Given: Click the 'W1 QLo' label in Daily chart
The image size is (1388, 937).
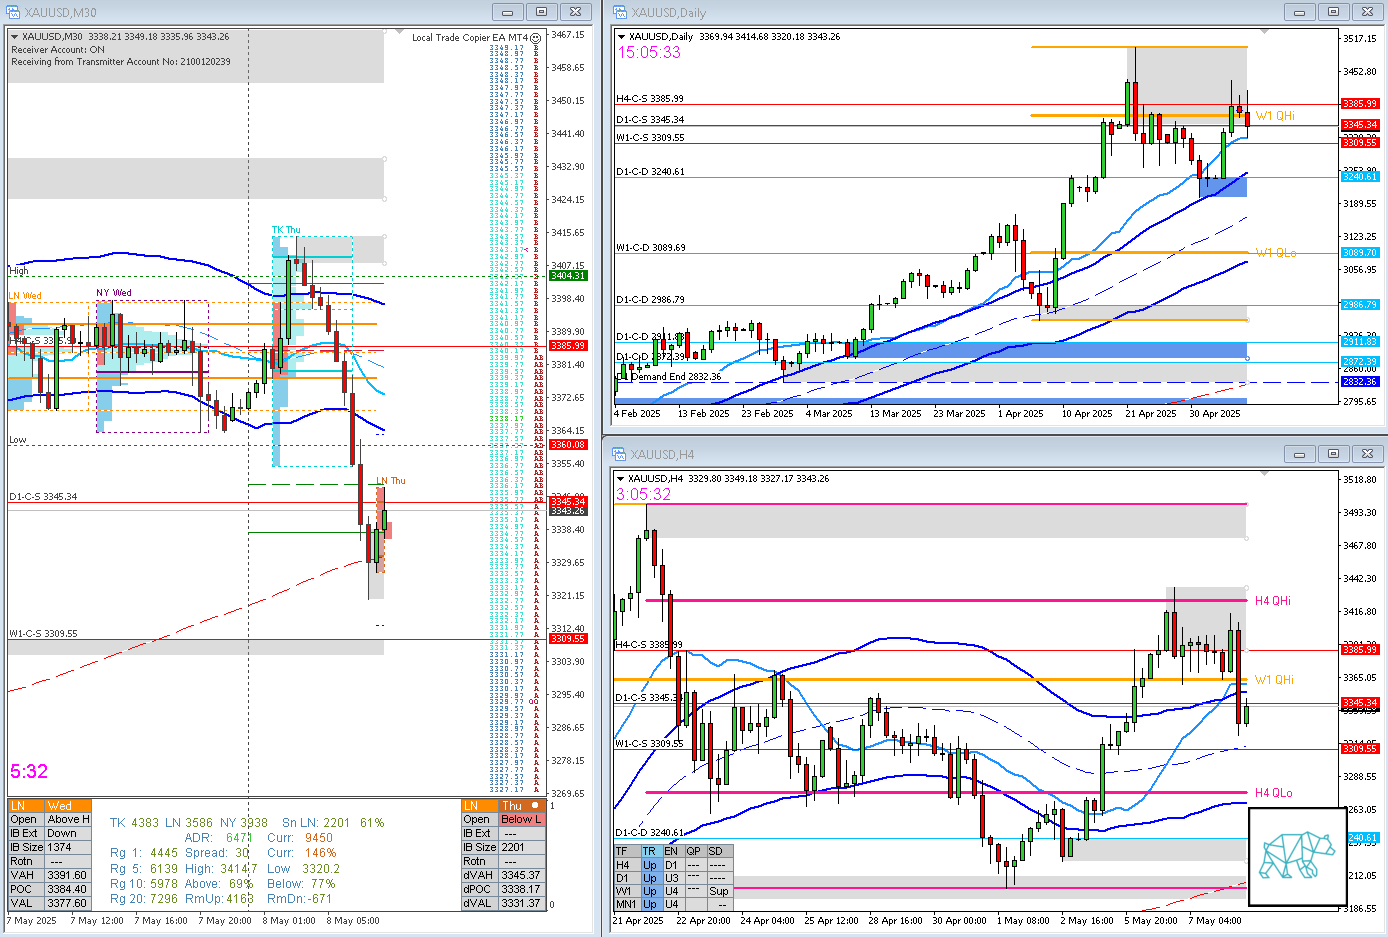Looking at the screenshot, I should 1276,253.
